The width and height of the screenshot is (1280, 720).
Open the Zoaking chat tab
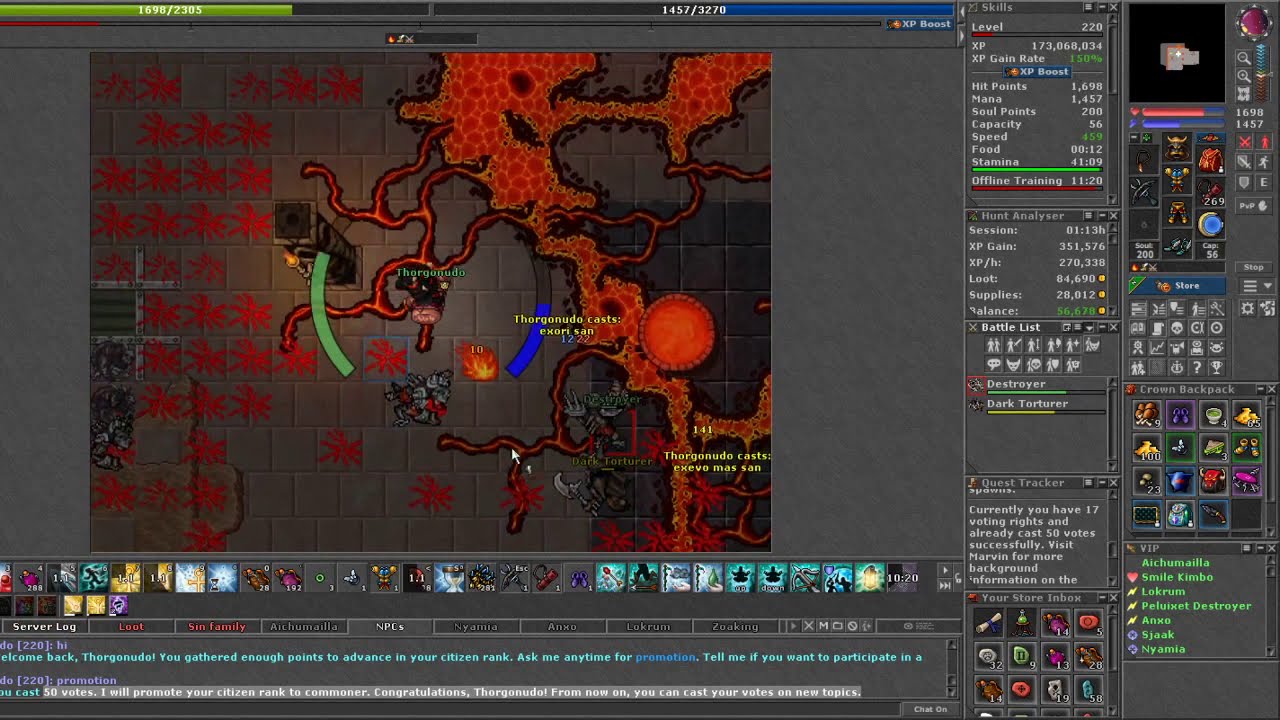pos(735,626)
